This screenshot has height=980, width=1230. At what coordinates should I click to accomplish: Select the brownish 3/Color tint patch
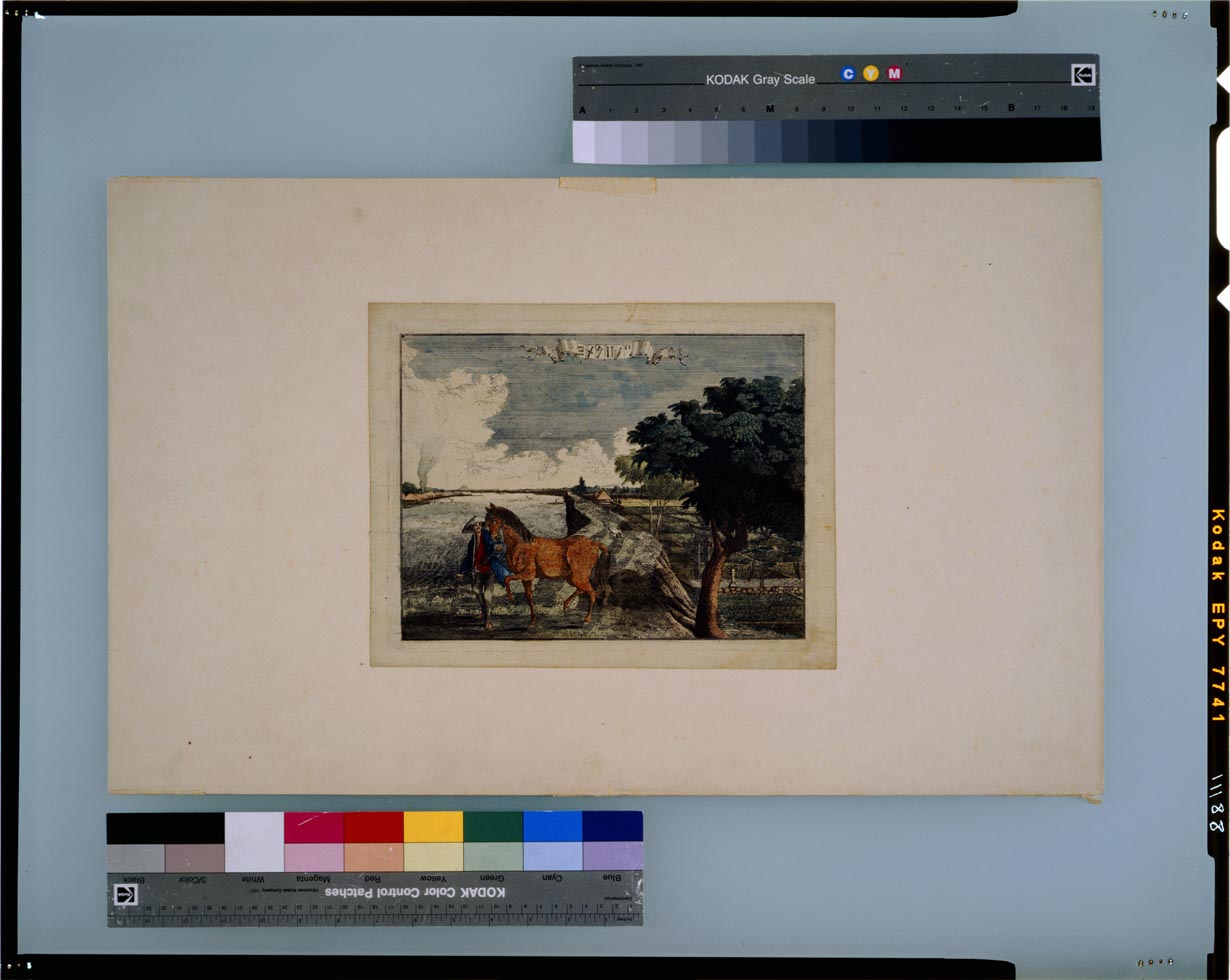click(195, 858)
